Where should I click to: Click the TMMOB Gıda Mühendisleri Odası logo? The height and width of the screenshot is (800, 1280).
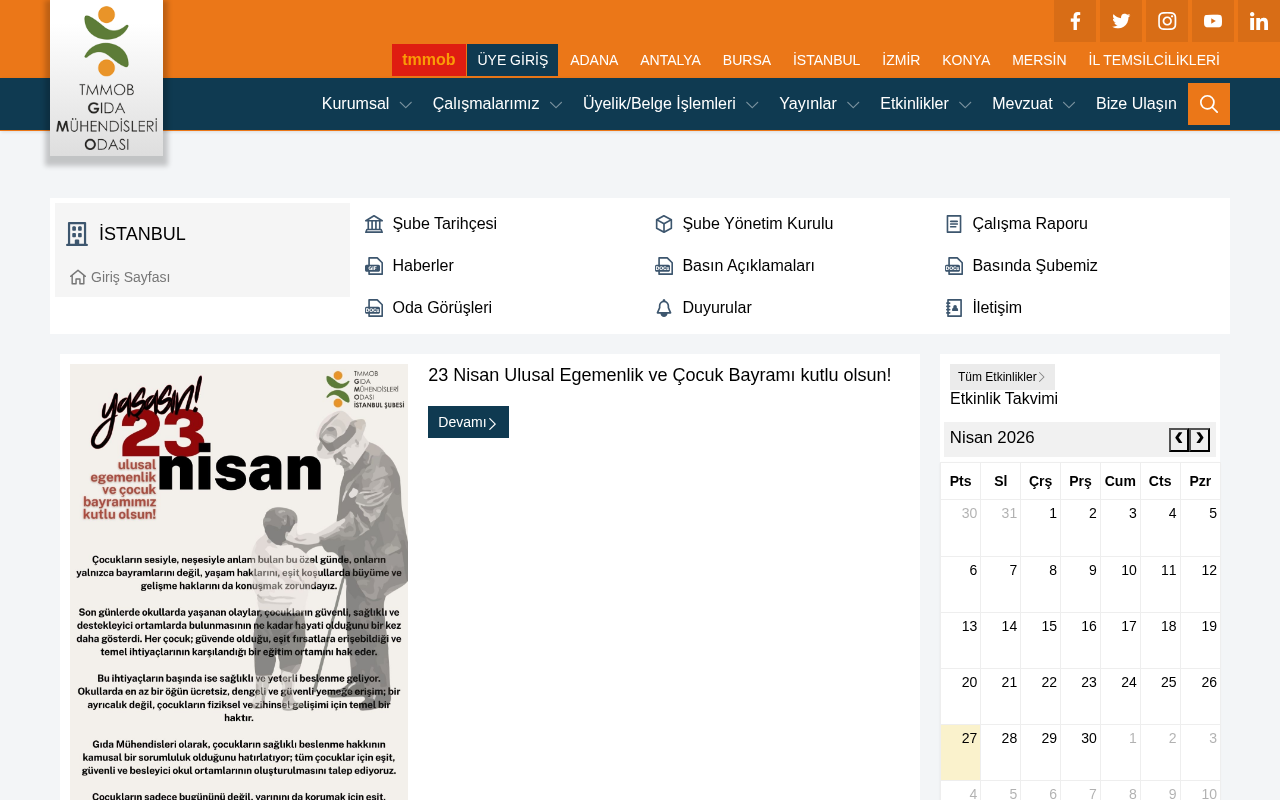click(107, 78)
